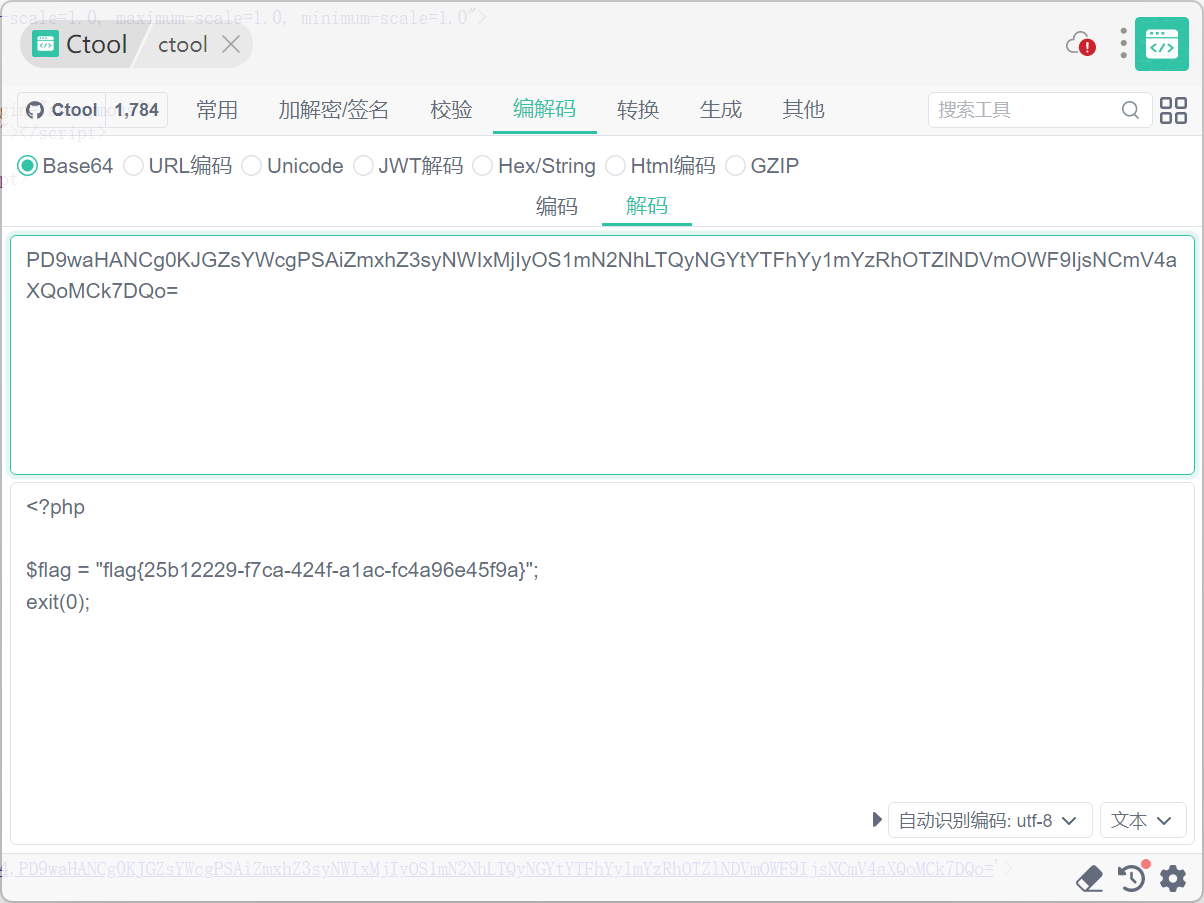1204x903 pixels.
Task: Open the three-dot more menu
Action: point(1124,44)
